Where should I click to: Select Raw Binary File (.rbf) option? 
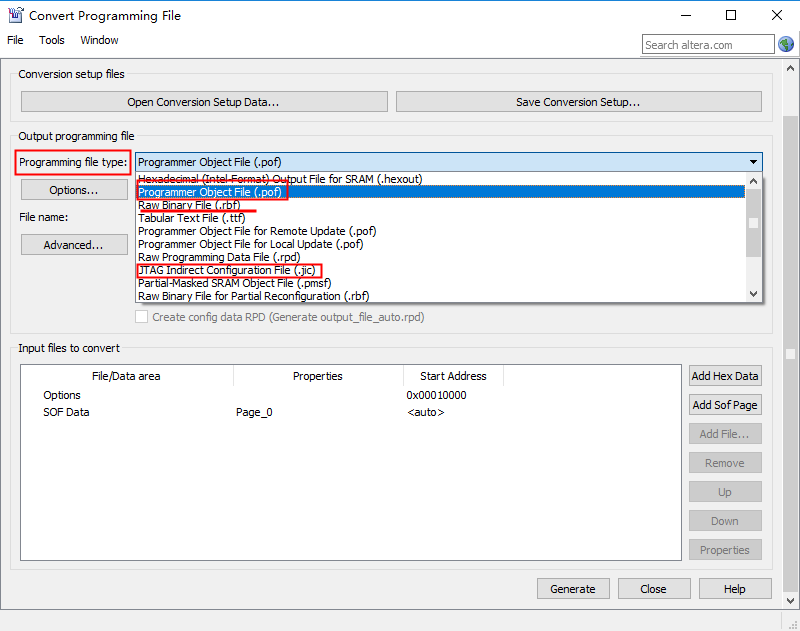189,205
